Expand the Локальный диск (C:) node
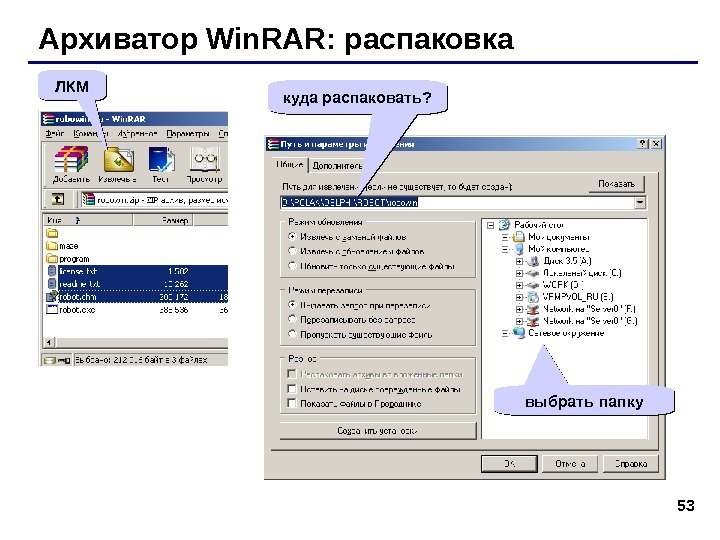 tap(519, 273)
